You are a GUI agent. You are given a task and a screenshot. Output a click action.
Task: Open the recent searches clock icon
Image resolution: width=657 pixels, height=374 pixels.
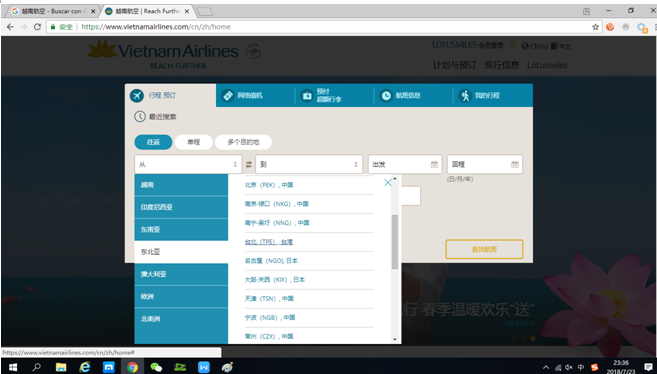(140, 117)
